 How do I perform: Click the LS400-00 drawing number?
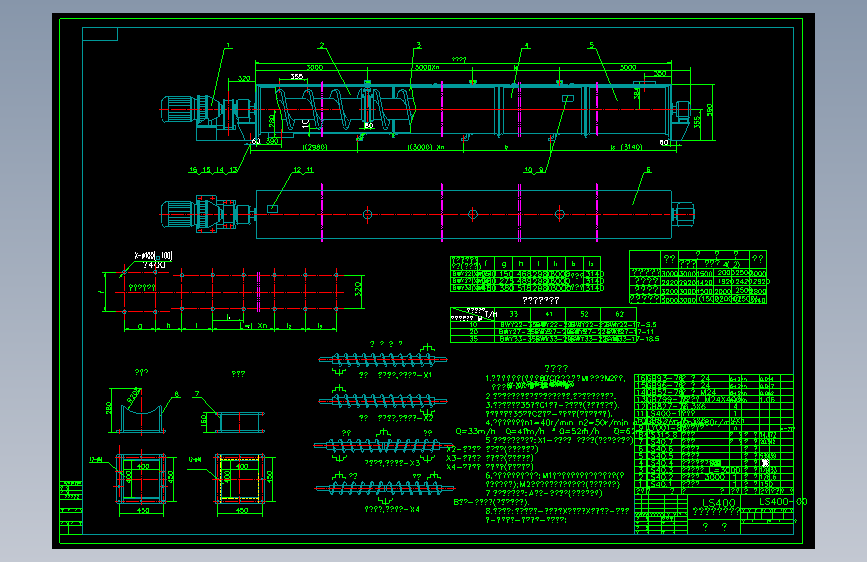(x=782, y=502)
